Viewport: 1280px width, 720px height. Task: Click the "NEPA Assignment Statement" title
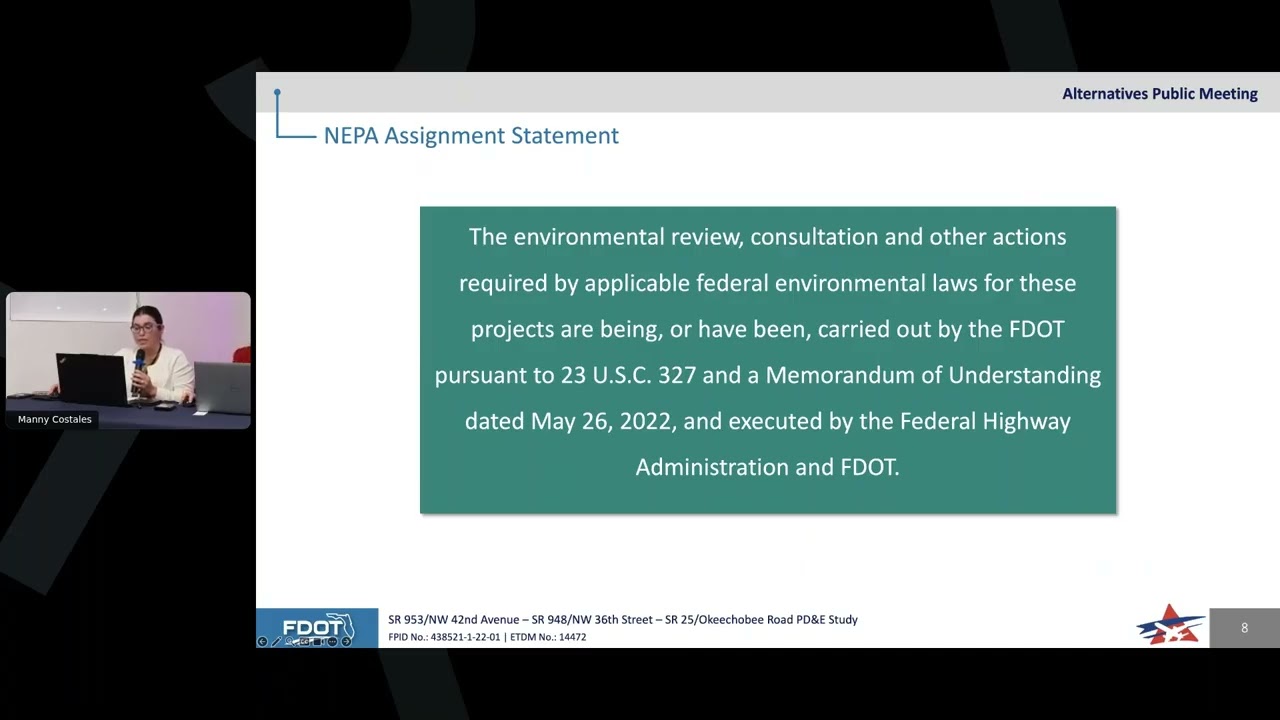(x=471, y=135)
